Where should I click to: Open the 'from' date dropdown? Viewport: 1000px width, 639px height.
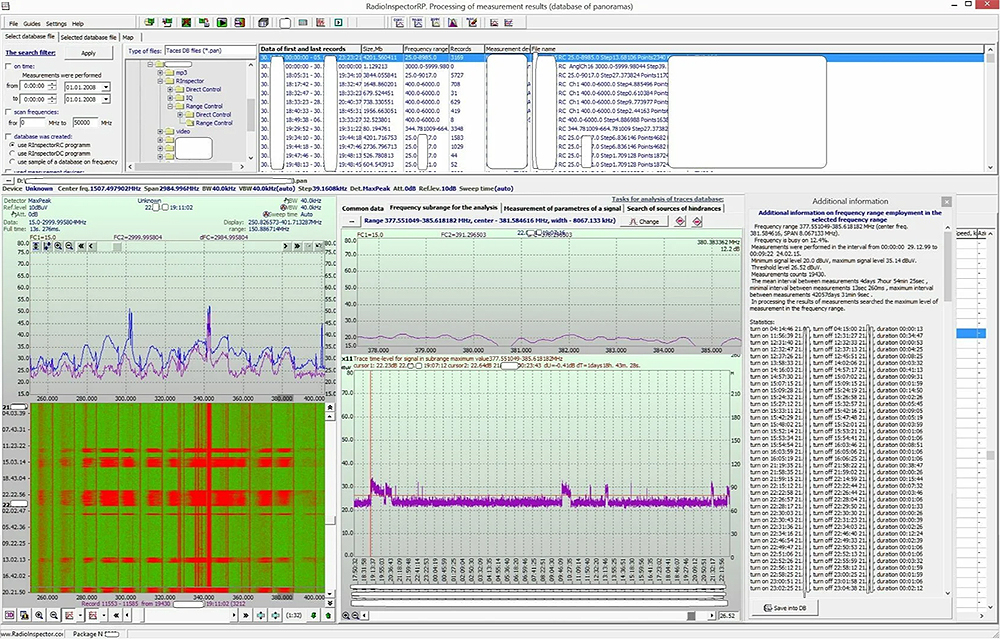point(105,87)
